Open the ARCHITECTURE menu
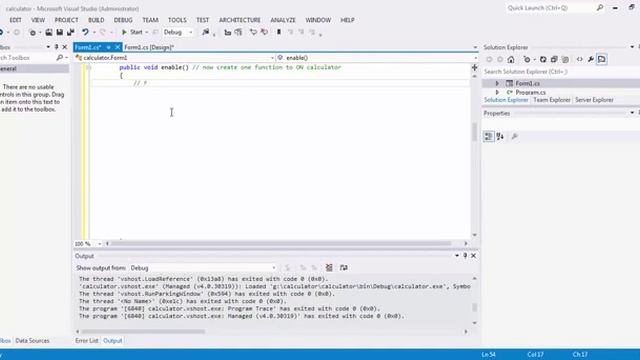Image resolution: width=640 pixels, height=360 pixels. (240, 20)
